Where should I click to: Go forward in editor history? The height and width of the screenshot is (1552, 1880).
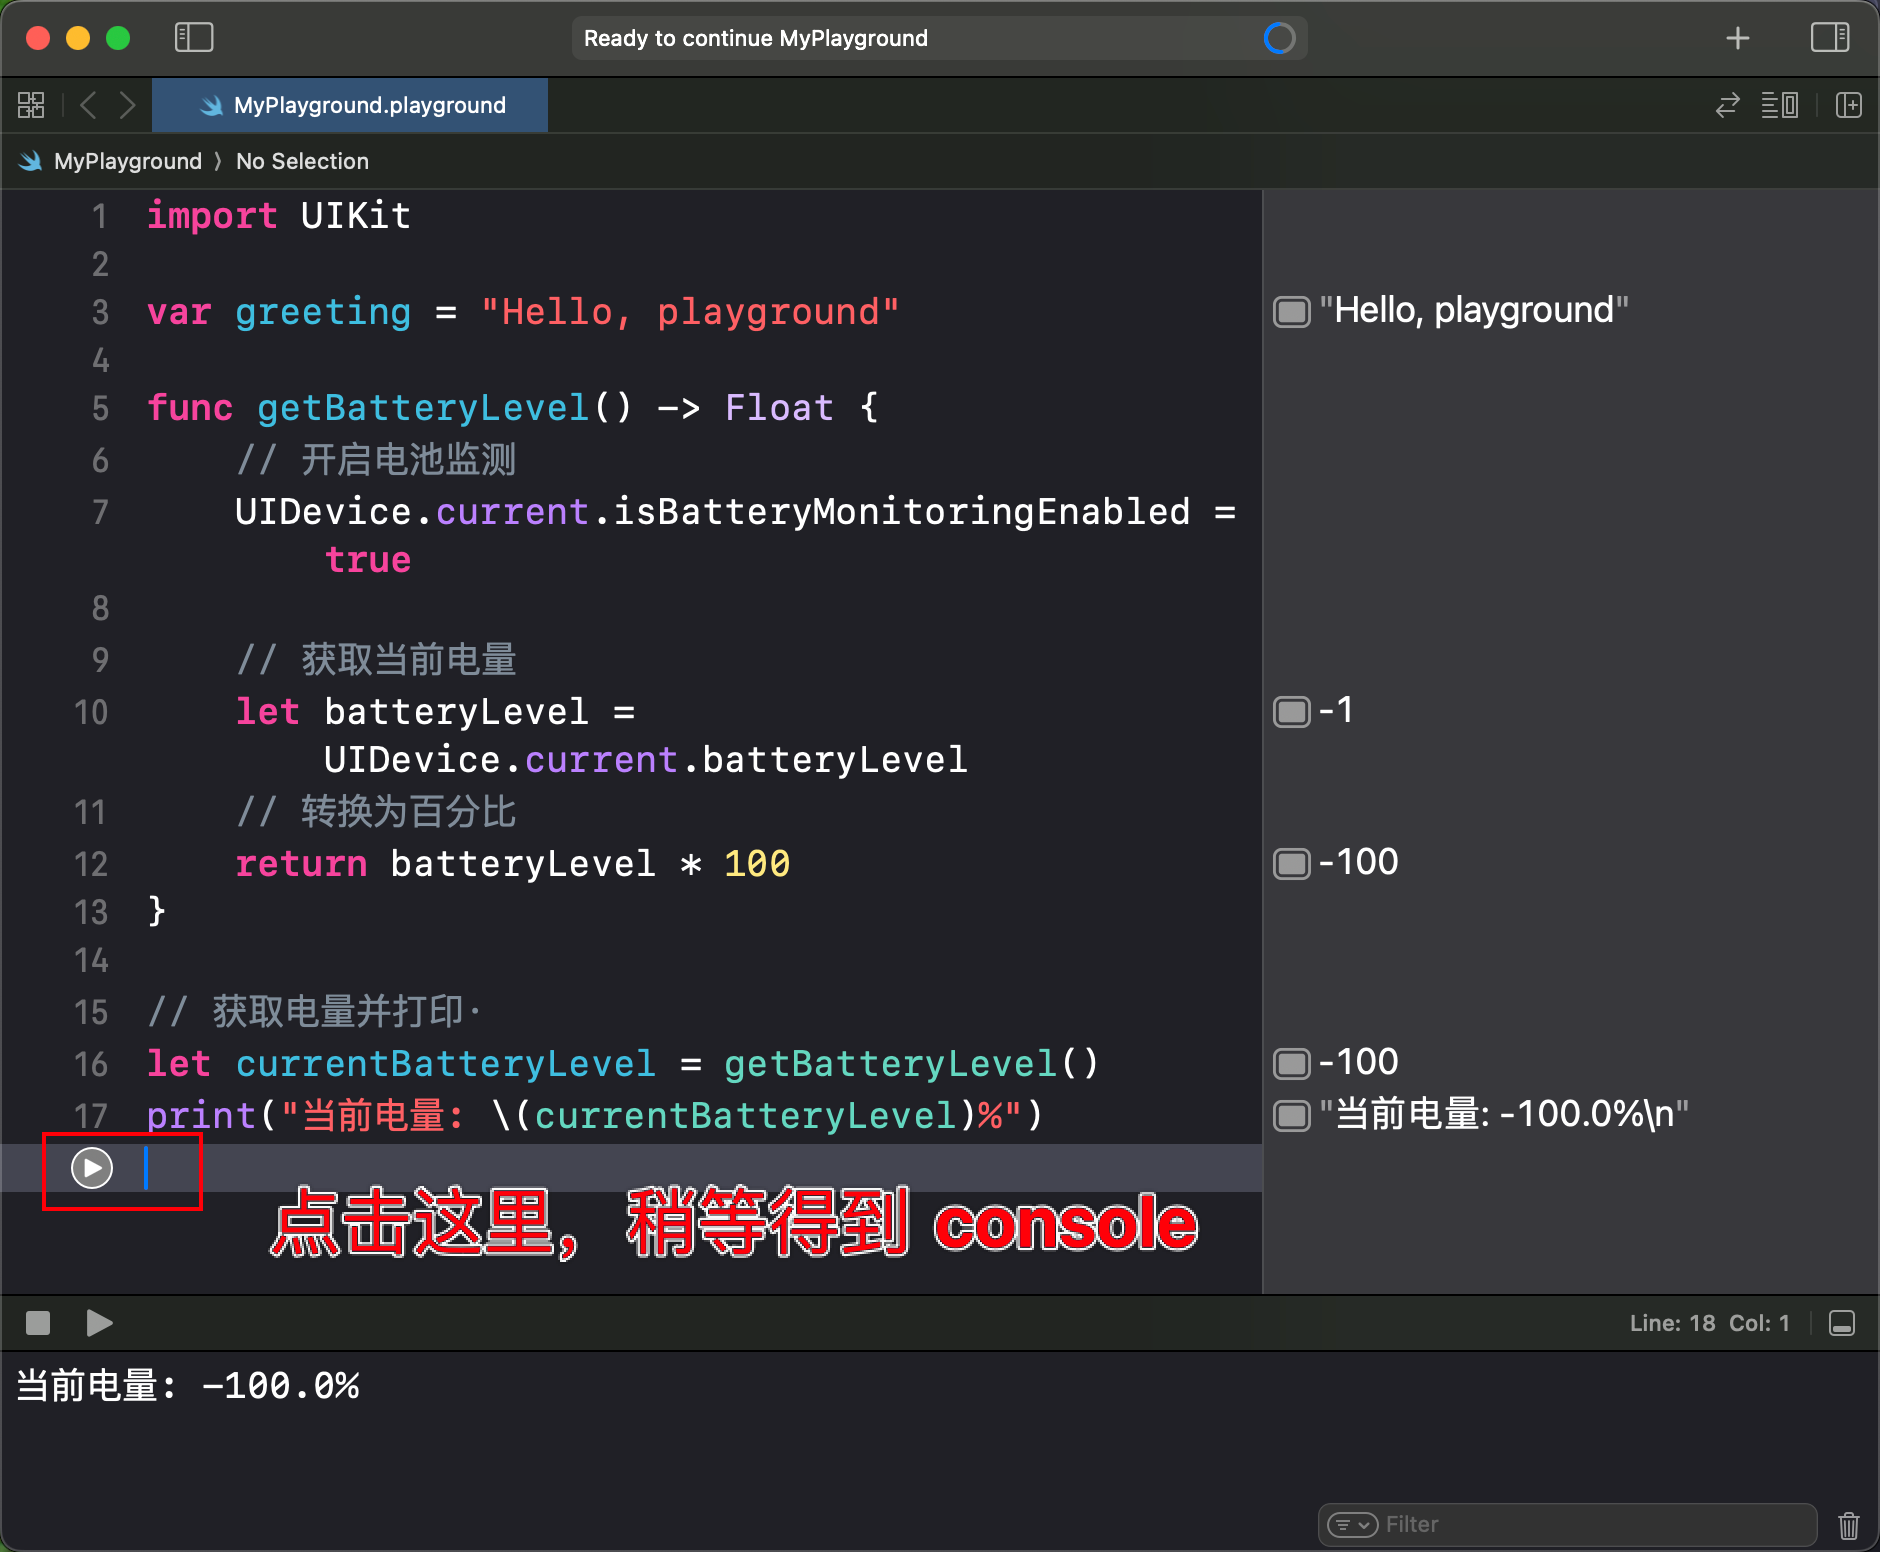127,105
